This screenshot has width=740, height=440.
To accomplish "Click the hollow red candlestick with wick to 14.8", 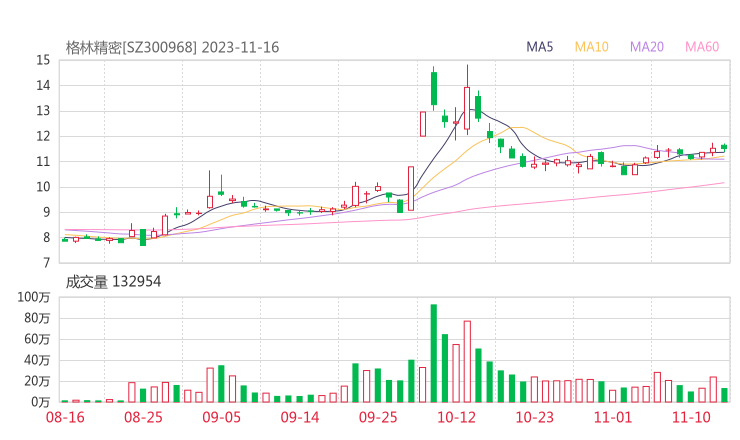I will coord(467,100).
